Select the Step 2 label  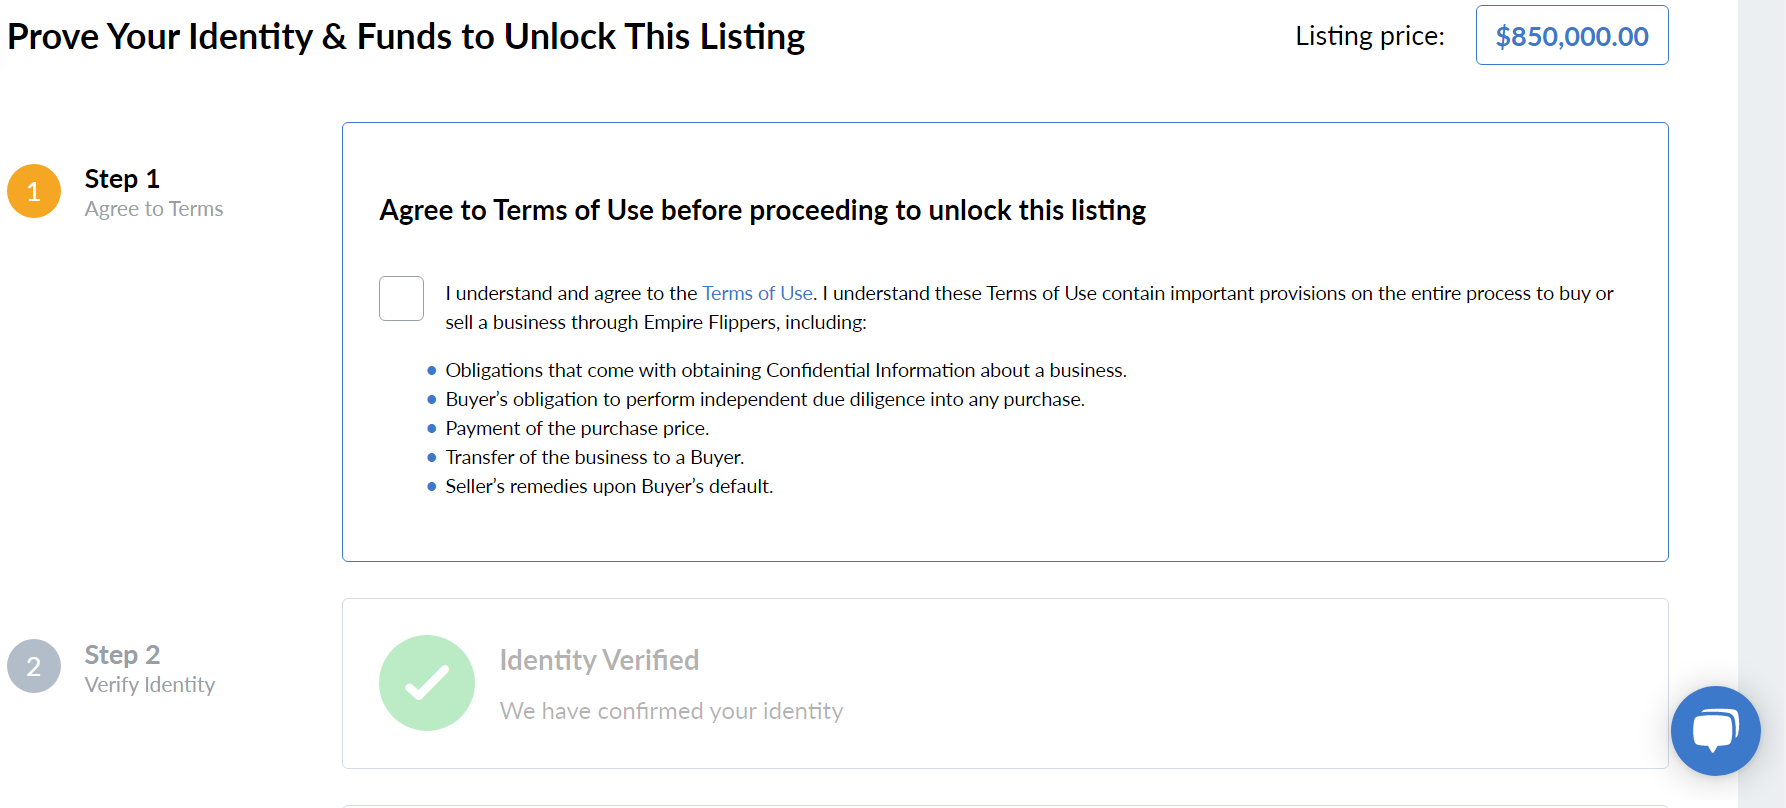pos(122,655)
